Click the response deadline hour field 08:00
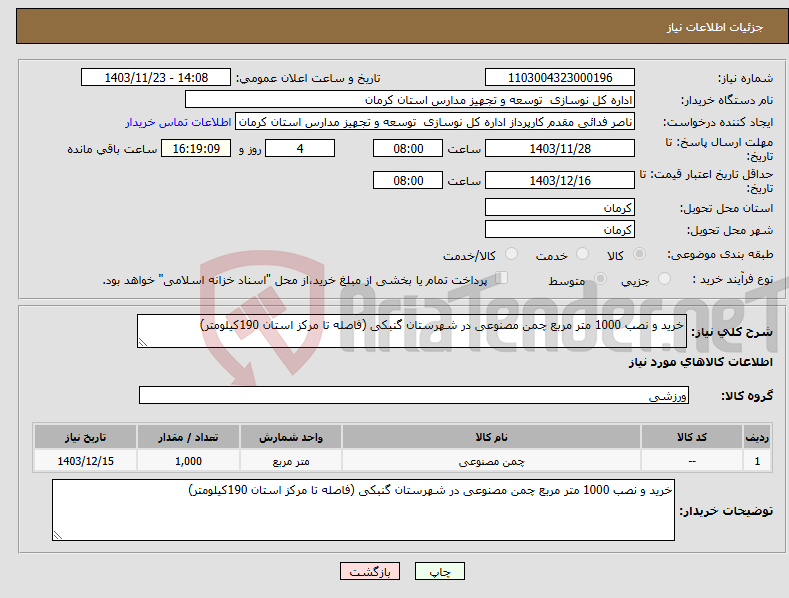Viewport: 789px width, 598px height. tap(408, 148)
